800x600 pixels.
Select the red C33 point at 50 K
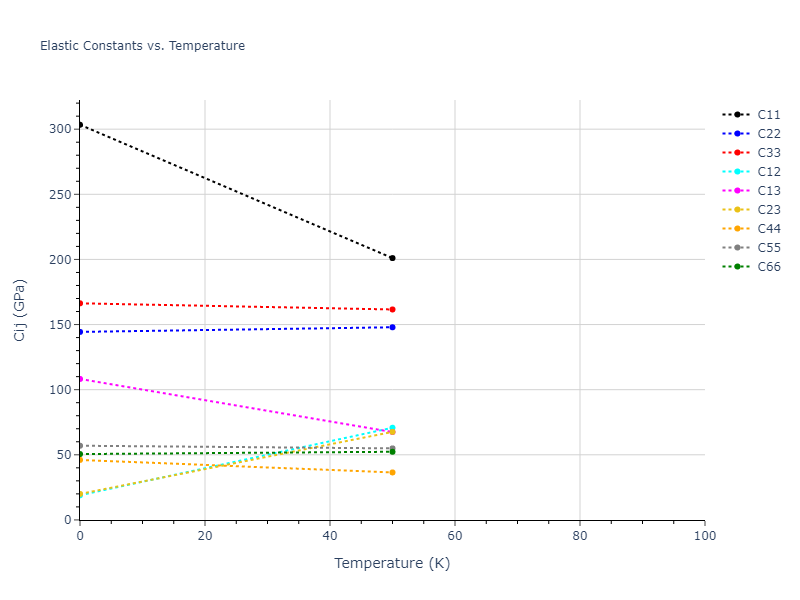tap(392, 309)
